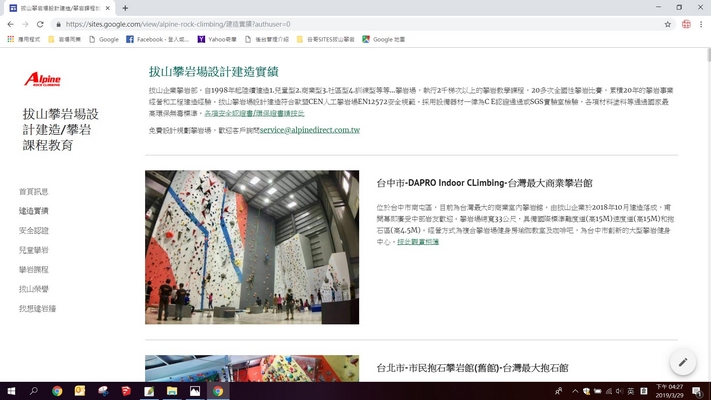Screen dimensions: 711x400
Task: Open File Explorer from the taskbar
Action: [172, 391]
